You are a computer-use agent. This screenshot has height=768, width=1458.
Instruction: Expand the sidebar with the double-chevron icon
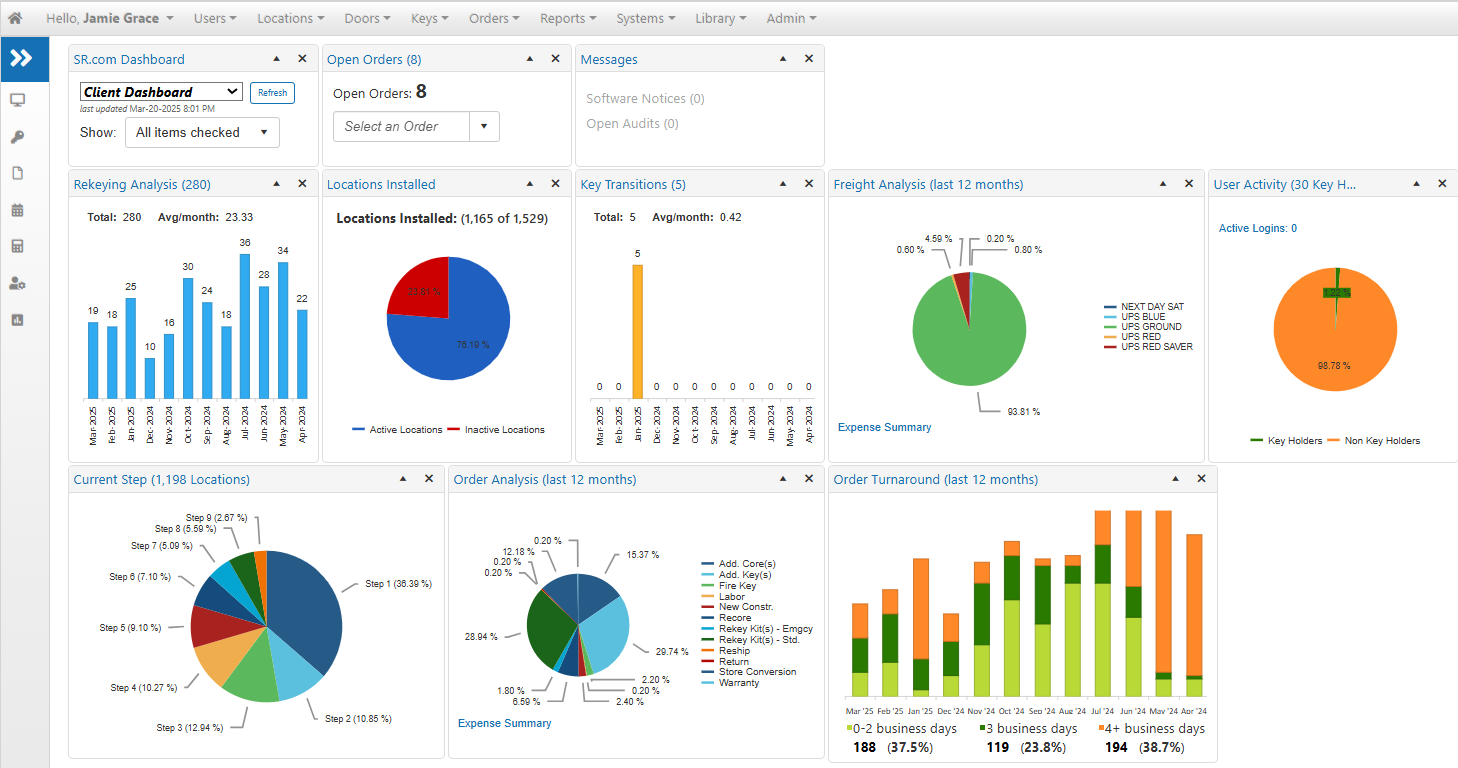tap(21, 59)
